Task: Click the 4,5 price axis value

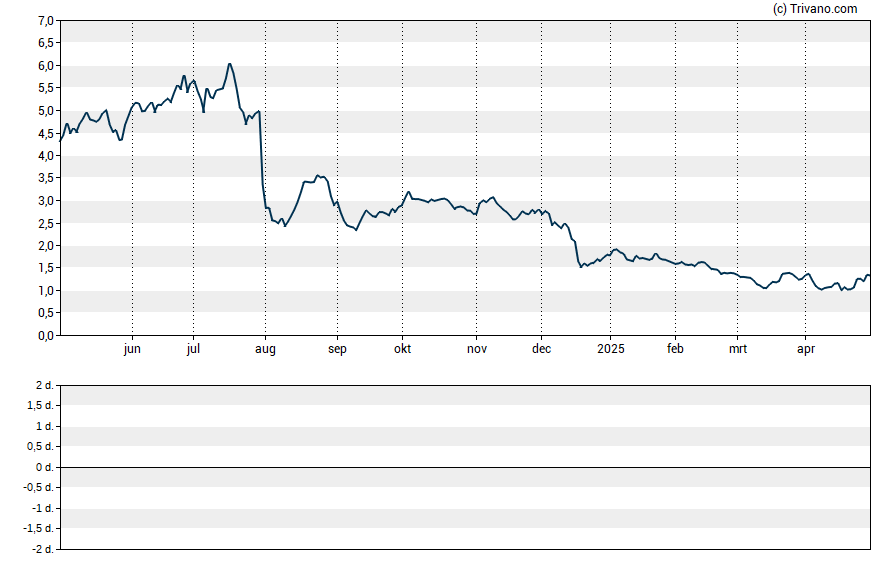Action: [46, 134]
